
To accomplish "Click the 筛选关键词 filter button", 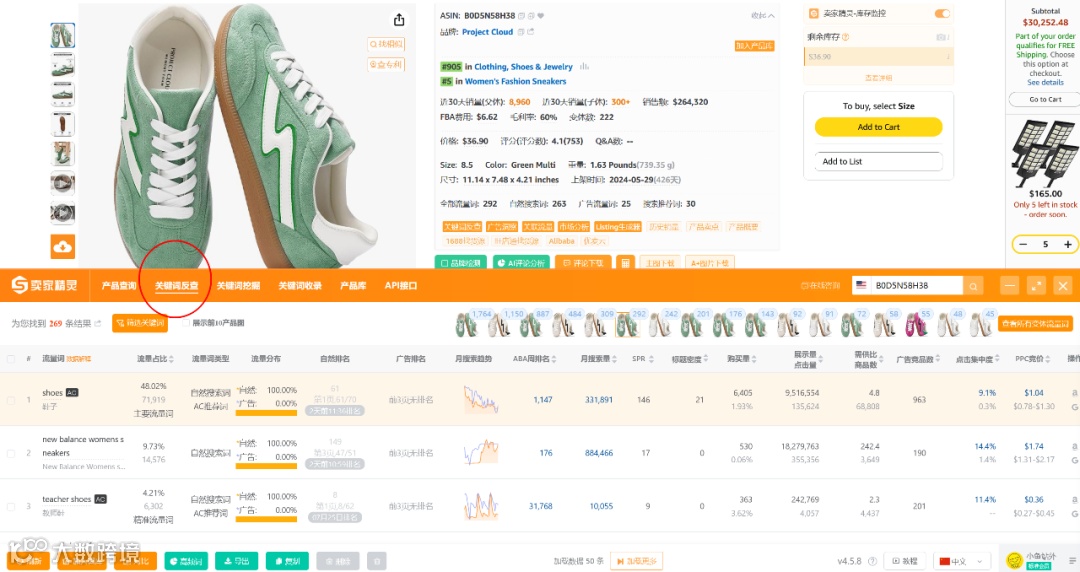I will coord(140,323).
